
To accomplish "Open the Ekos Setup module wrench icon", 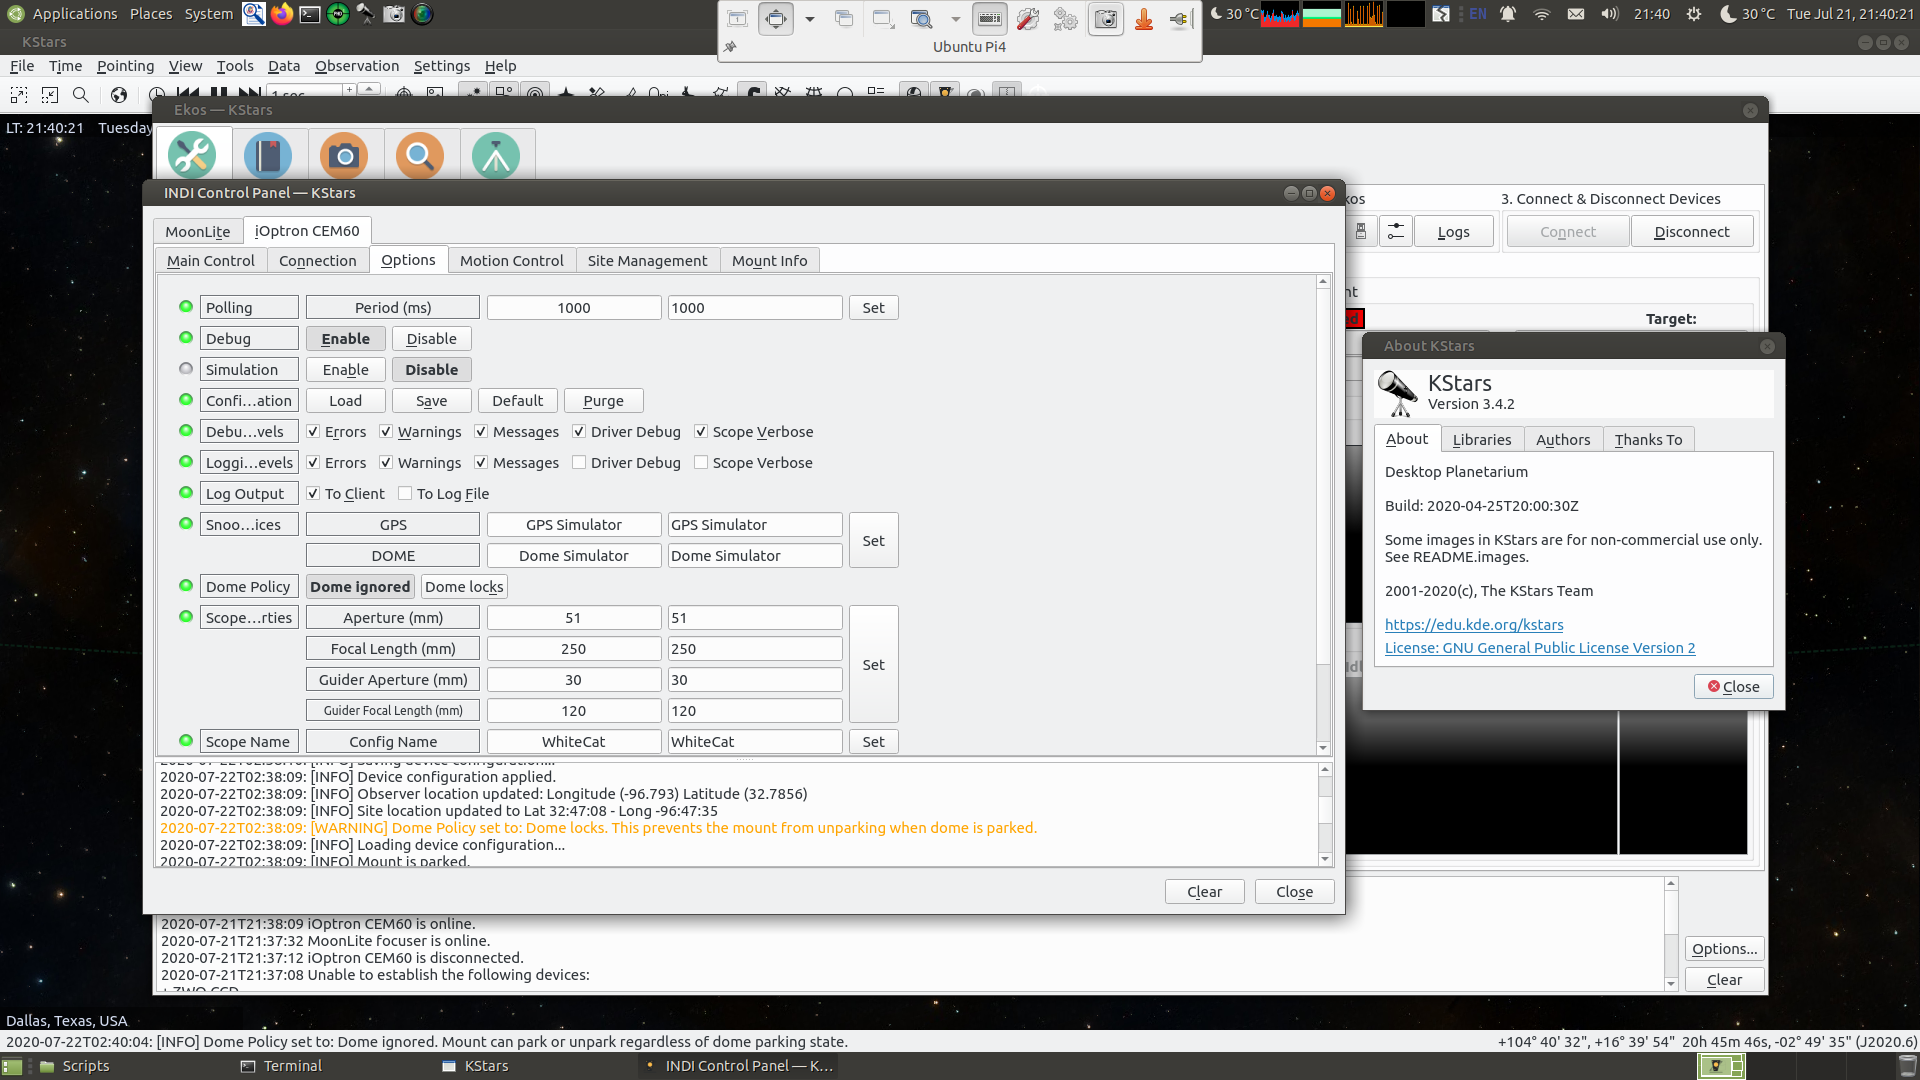I will tap(192, 156).
